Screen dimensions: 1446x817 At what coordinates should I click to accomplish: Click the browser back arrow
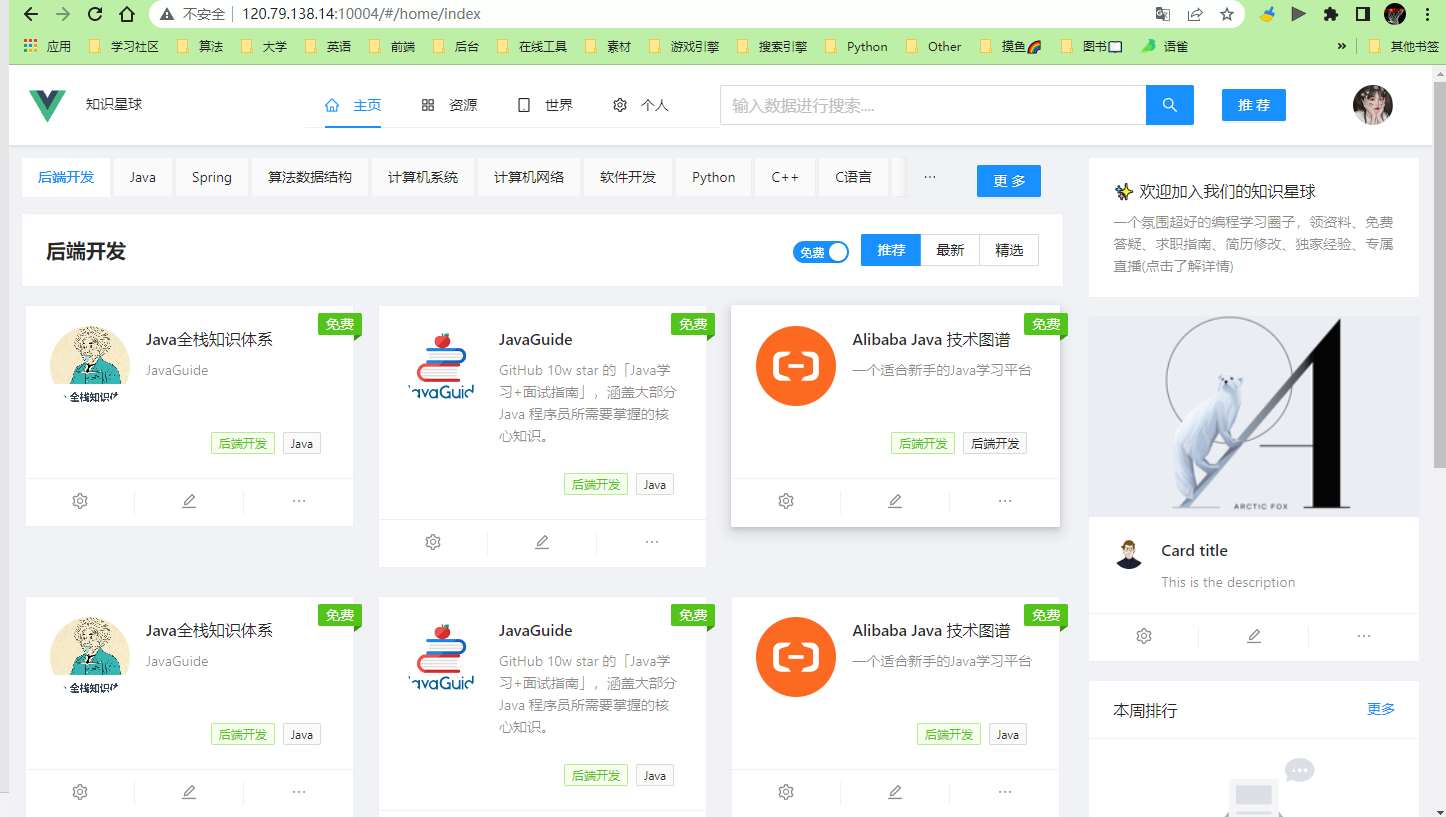30,14
